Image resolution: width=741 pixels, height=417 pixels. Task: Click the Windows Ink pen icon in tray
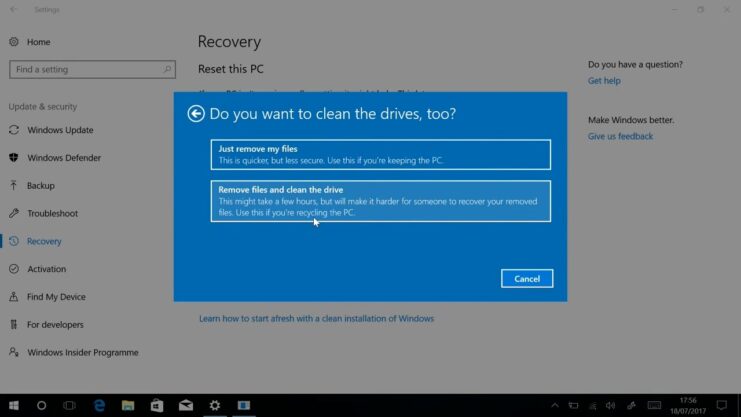pyautogui.click(x=631, y=406)
